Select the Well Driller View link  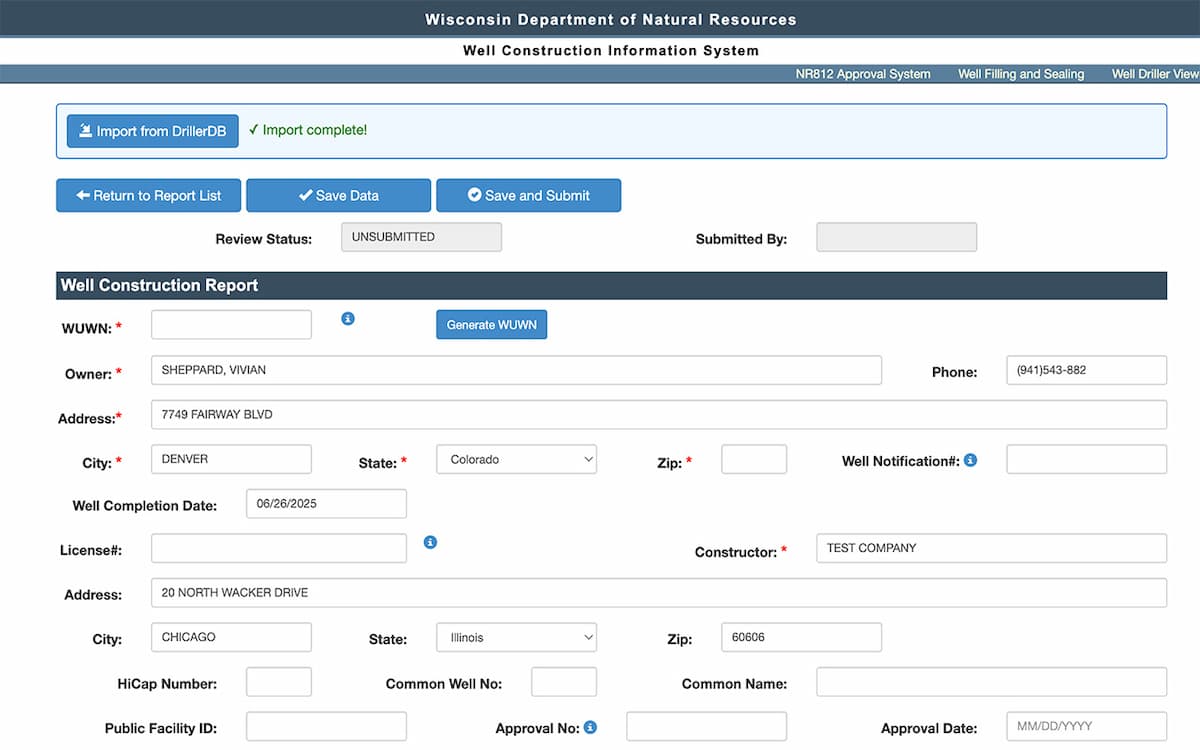coord(1155,73)
